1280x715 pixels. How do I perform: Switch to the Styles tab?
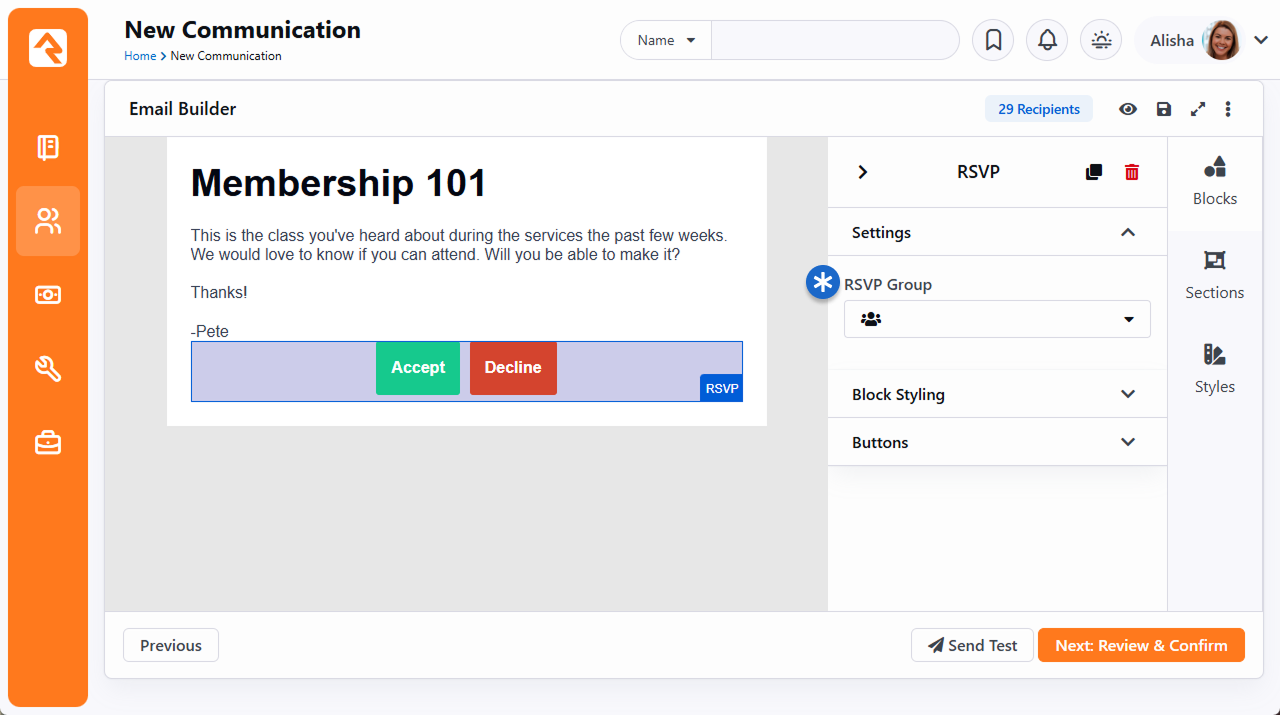click(1214, 368)
